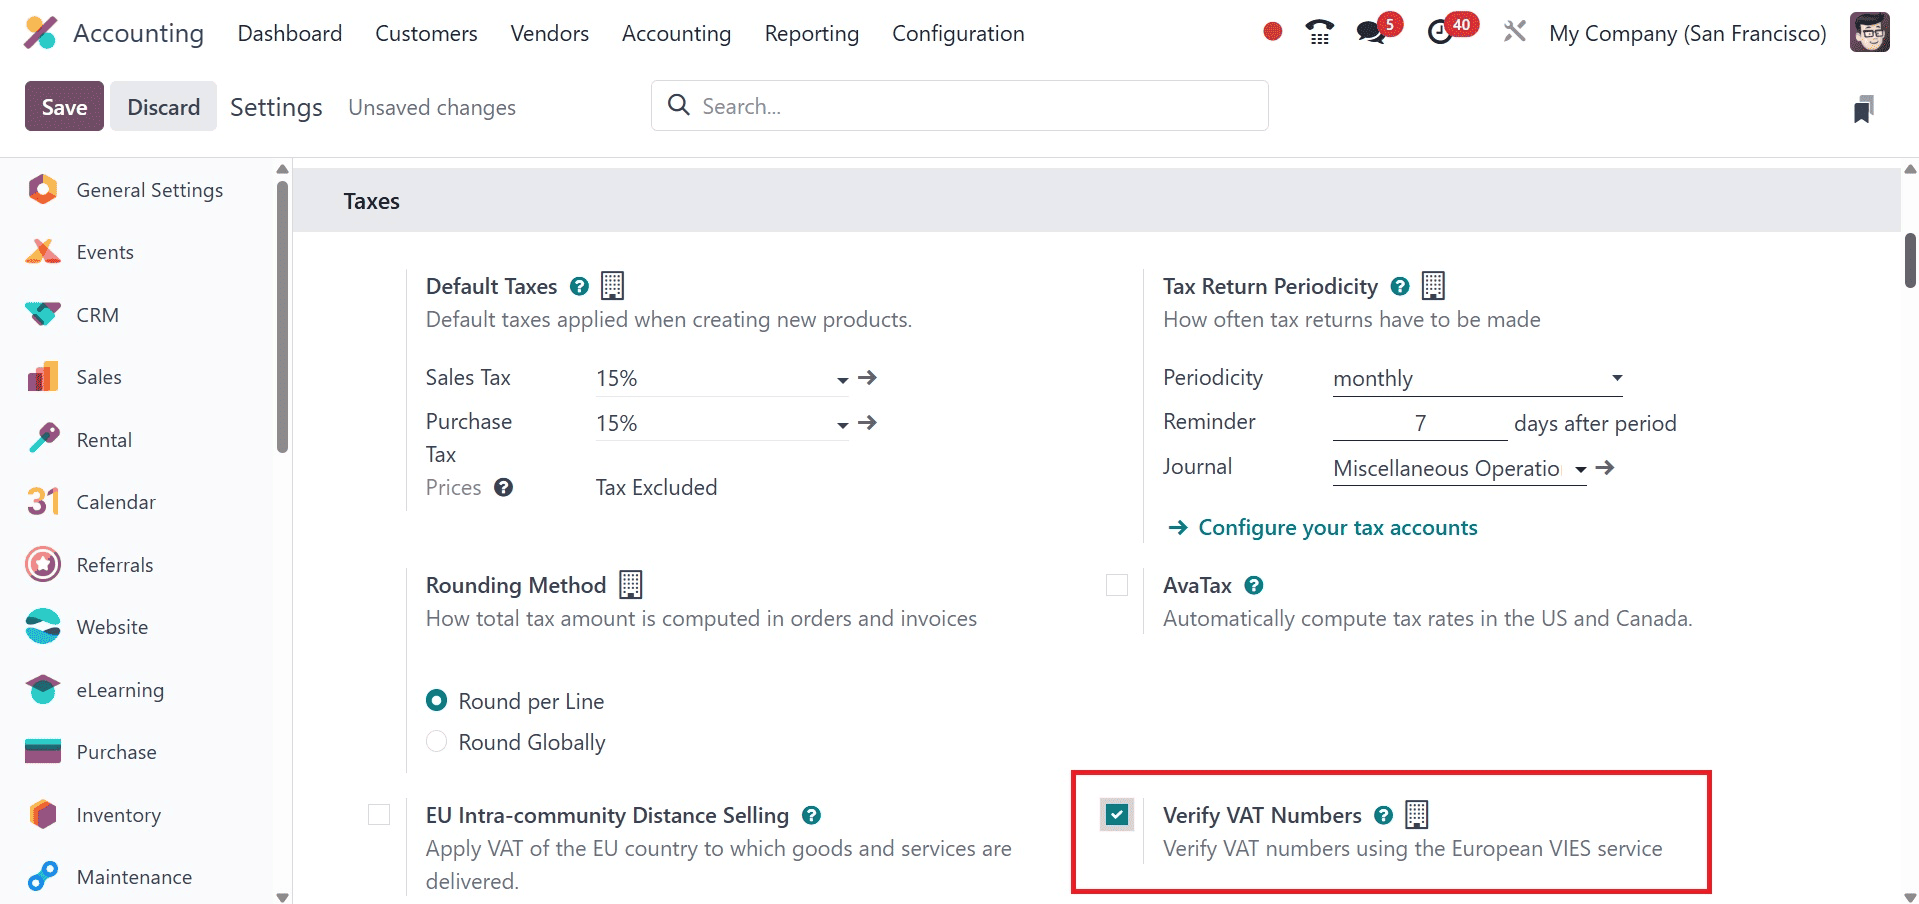Open the Reporting menu

811,34
